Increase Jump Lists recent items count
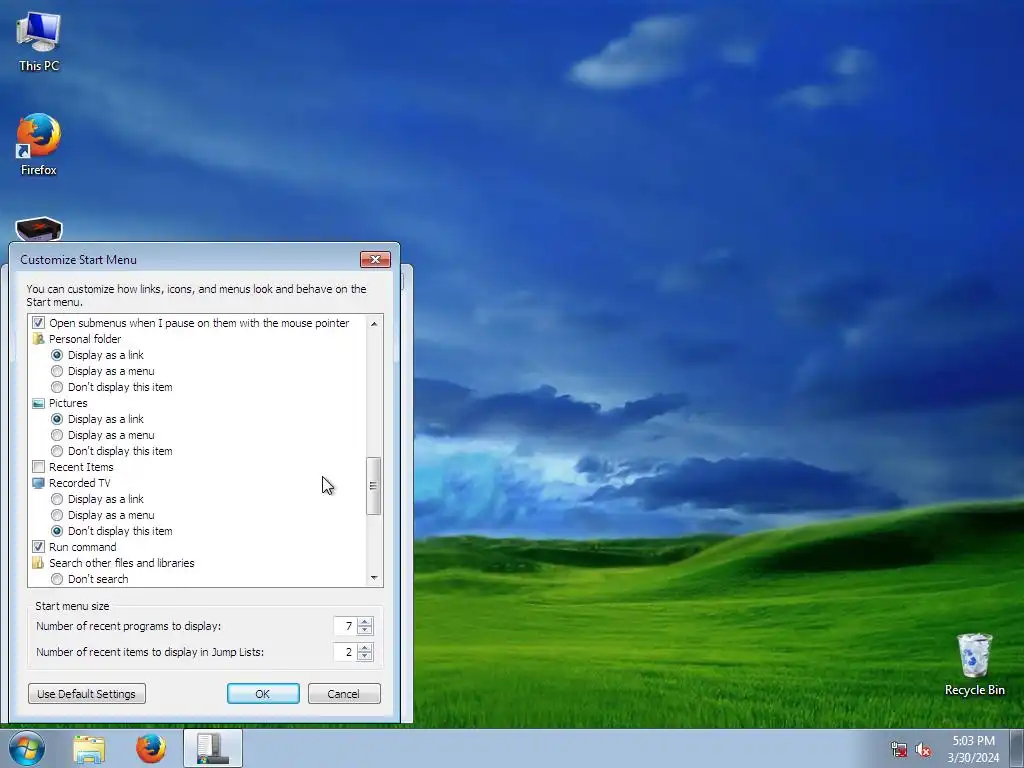1024x768 pixels. 365,648
